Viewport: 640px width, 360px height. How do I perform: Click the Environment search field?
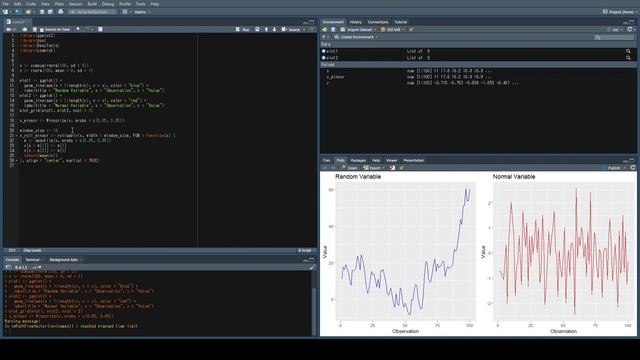tap(614, 37)
